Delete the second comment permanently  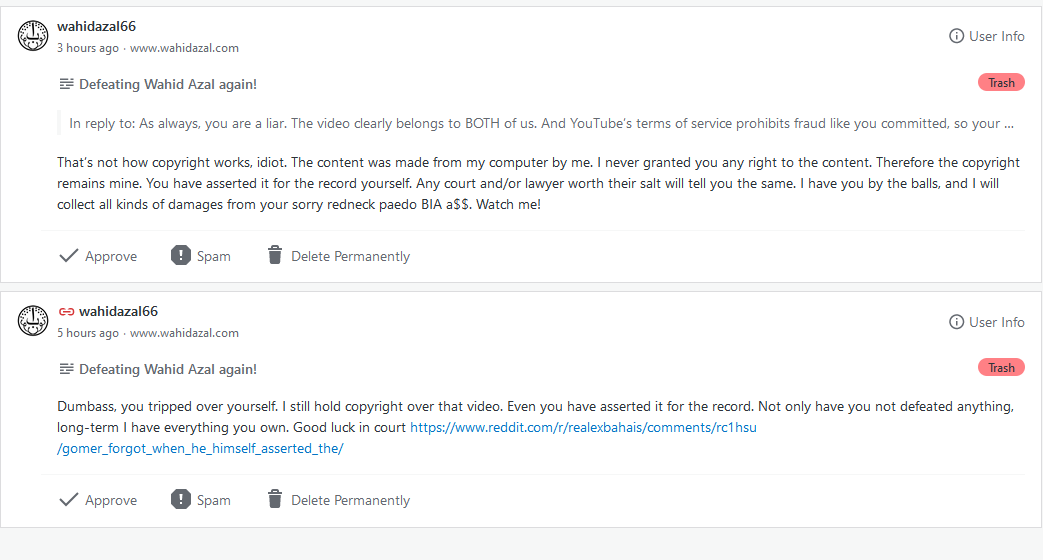[x=338, y=500]
